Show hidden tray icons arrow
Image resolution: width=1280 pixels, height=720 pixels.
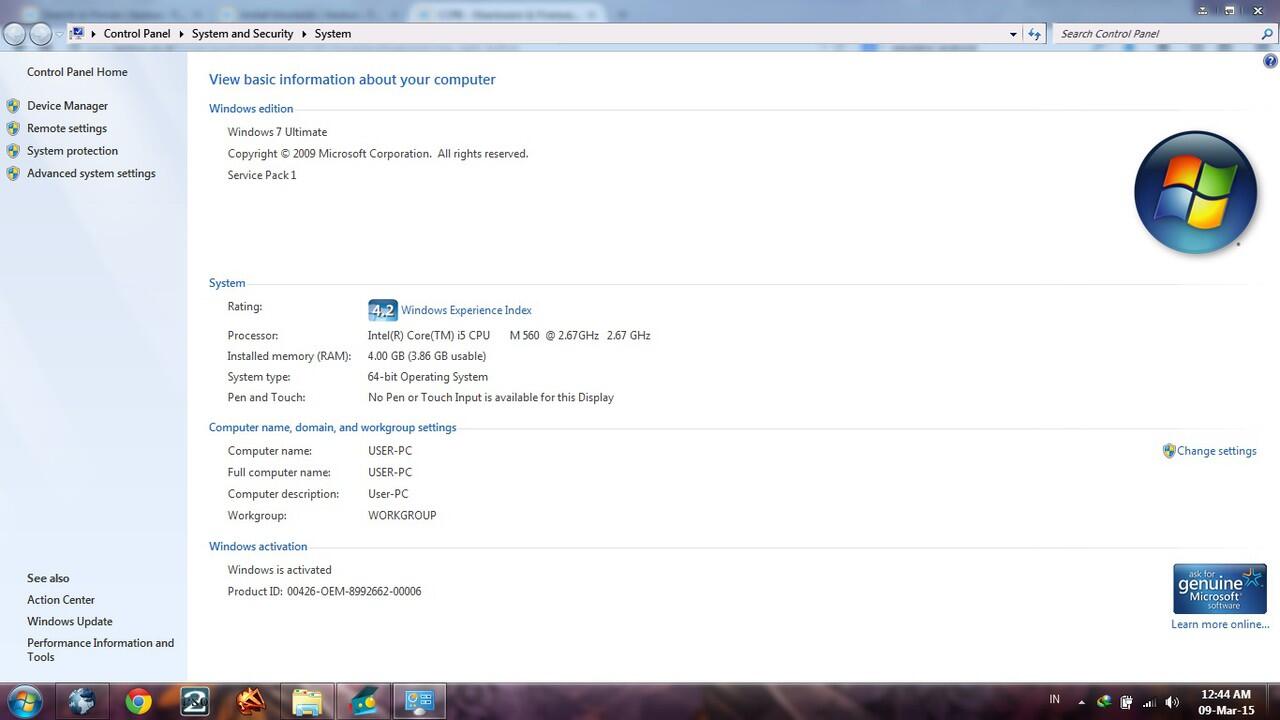click(x=1081, y=702)
